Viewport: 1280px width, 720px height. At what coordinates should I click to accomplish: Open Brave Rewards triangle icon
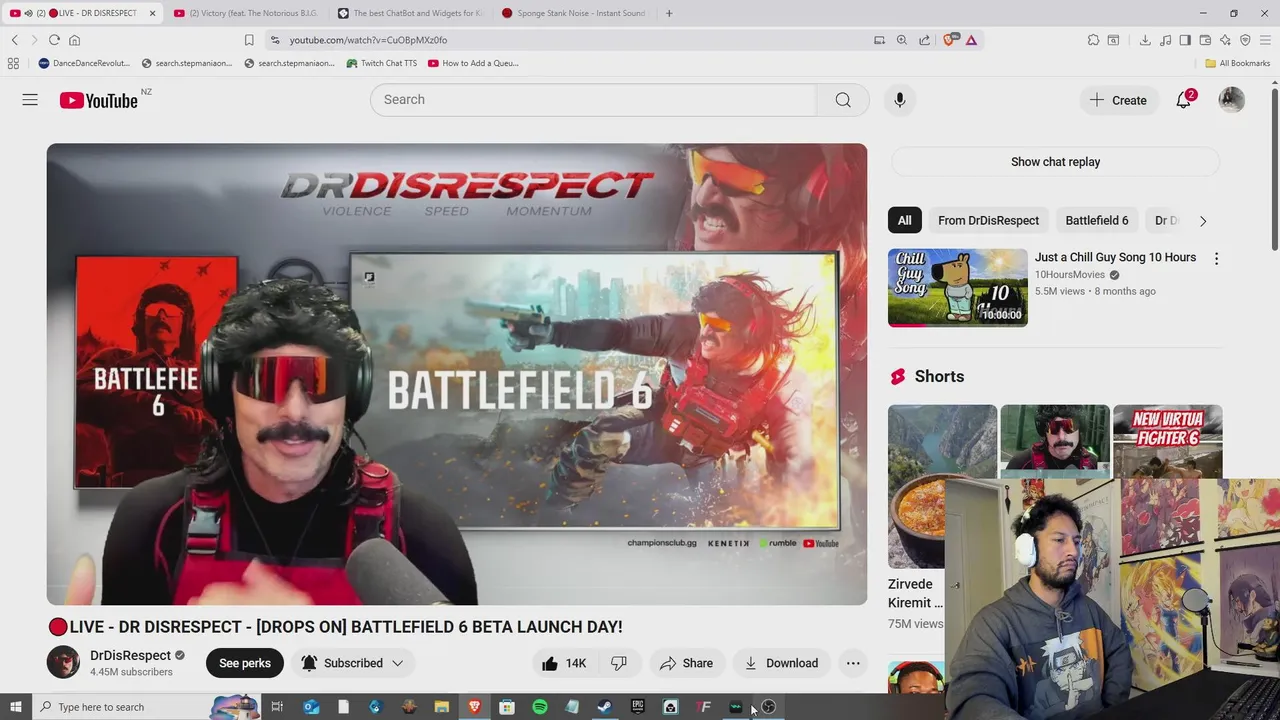[x=971, y=40]
